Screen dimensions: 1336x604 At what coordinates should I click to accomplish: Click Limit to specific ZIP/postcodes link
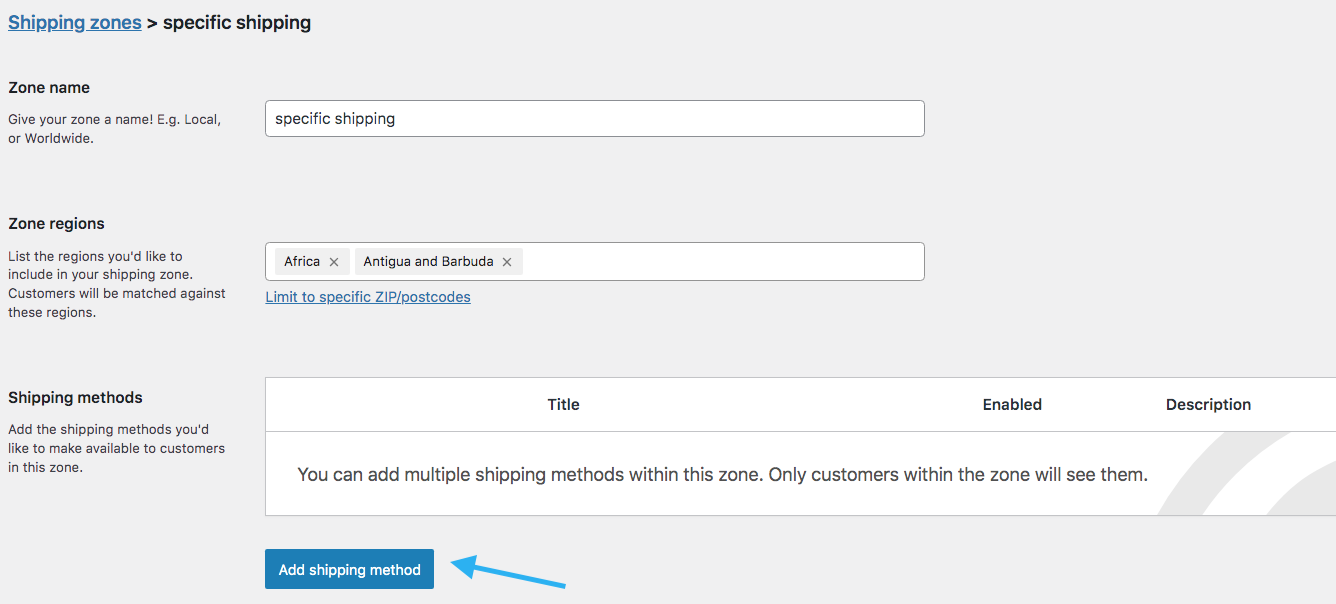click(x=368, y=297)
